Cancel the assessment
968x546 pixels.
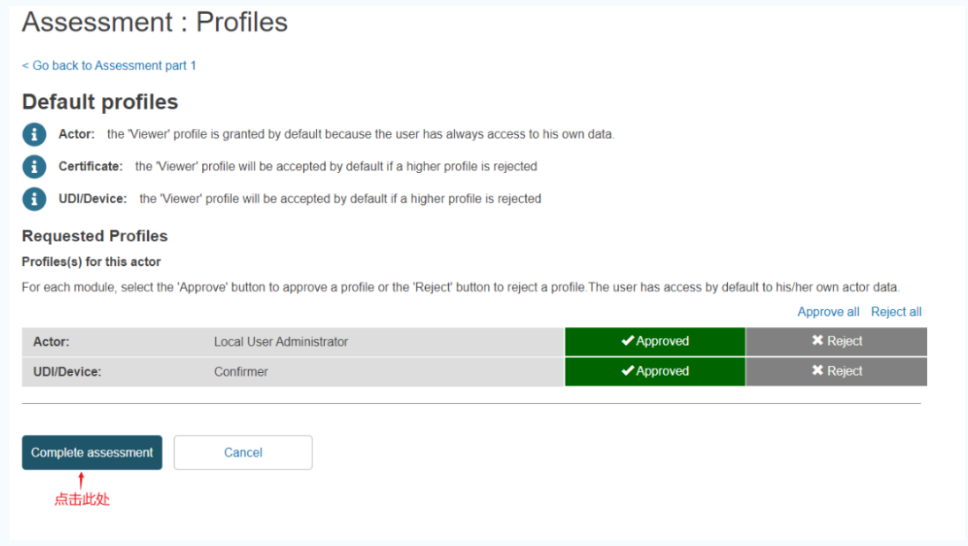pyautogui.click(x=243, y=452)
